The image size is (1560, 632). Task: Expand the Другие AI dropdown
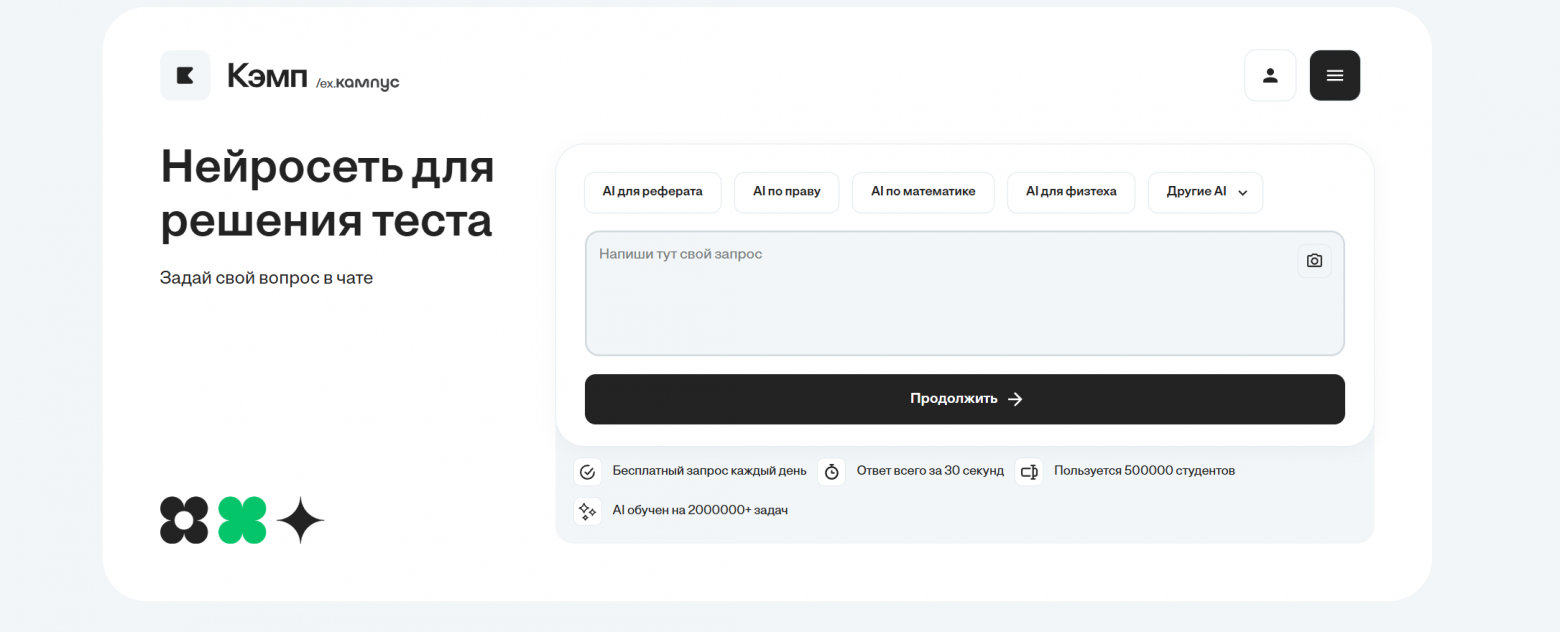(x=1205, y=192)
